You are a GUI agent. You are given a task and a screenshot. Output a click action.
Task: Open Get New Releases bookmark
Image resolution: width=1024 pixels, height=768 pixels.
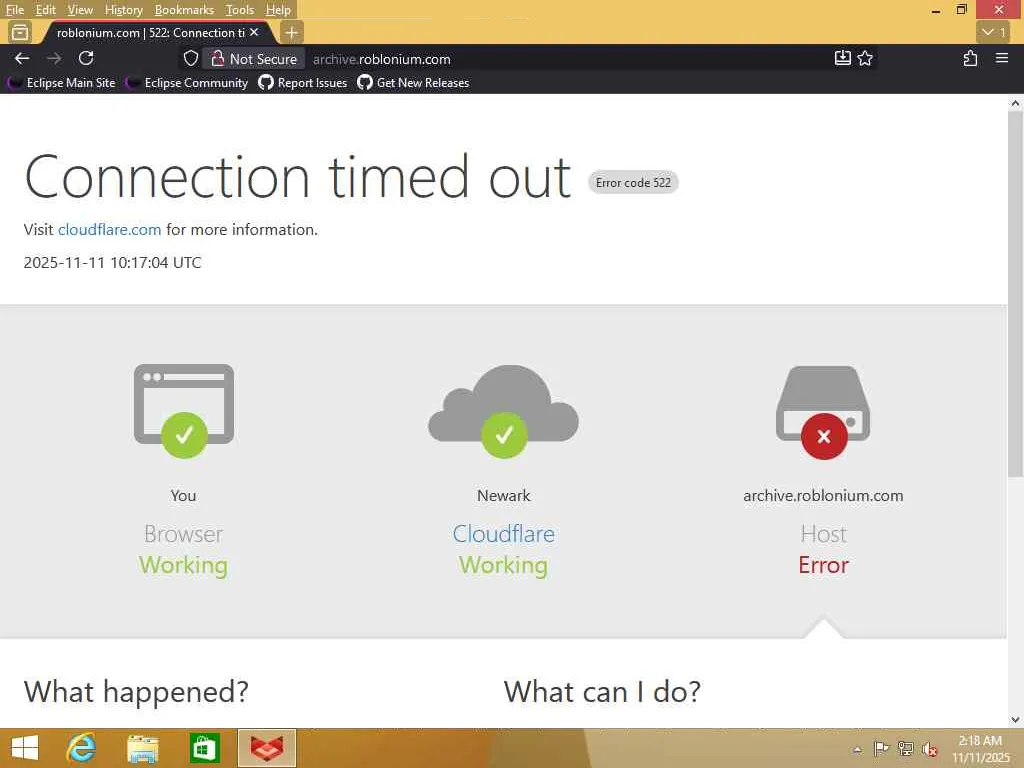point(413,83)
